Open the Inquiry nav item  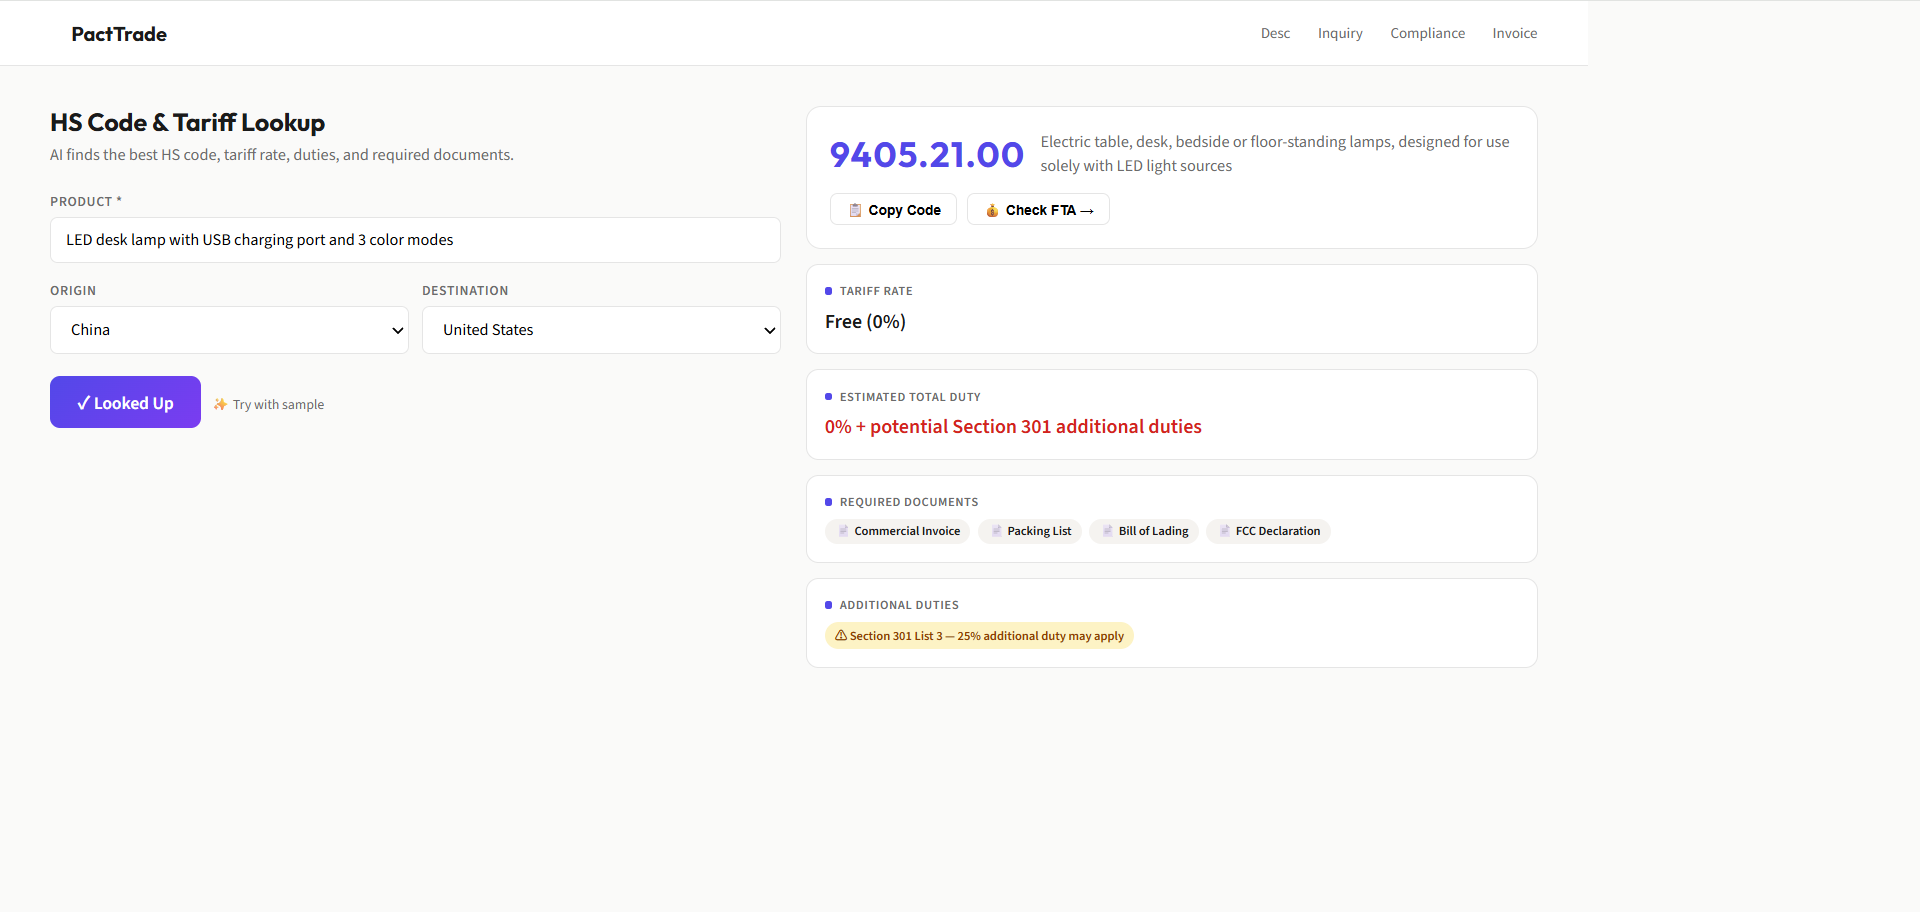pos(1340,33)
